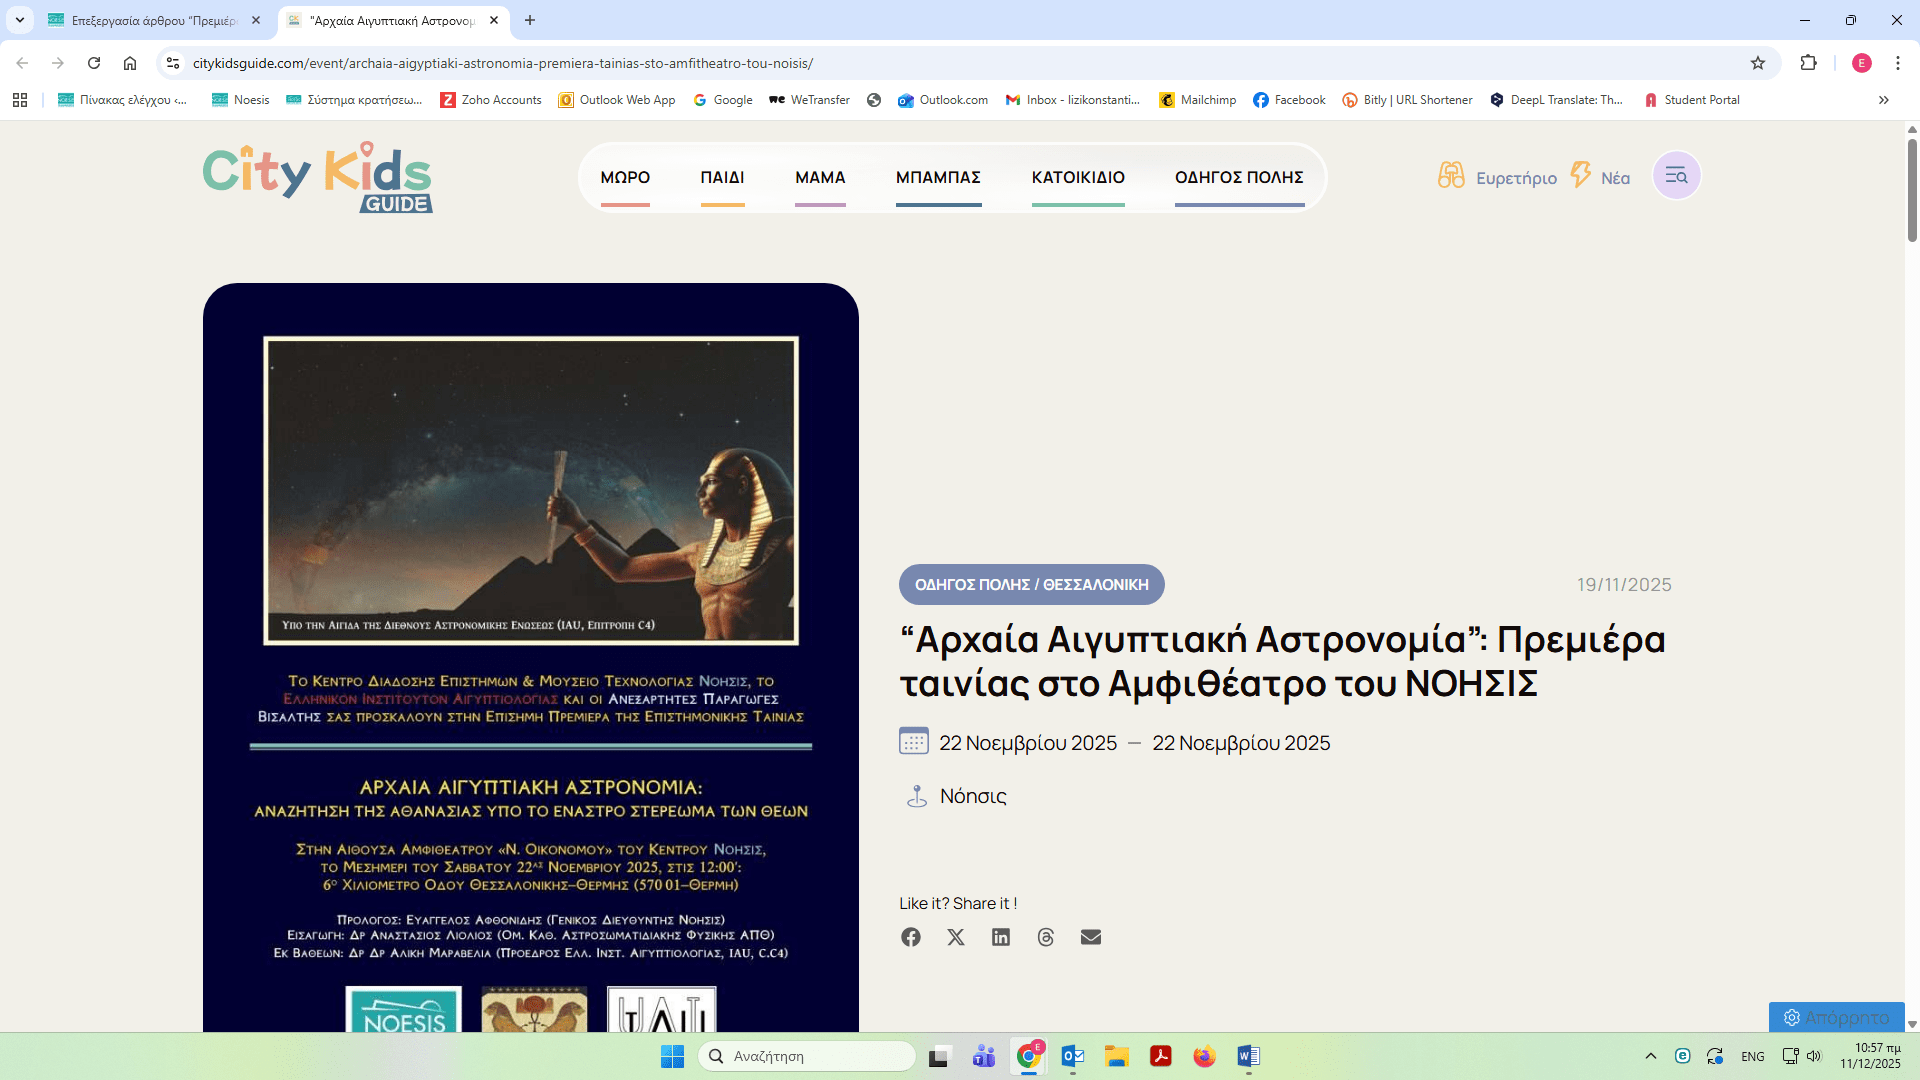
Task: Share event on Facebook icon
Action: [910, 937]
